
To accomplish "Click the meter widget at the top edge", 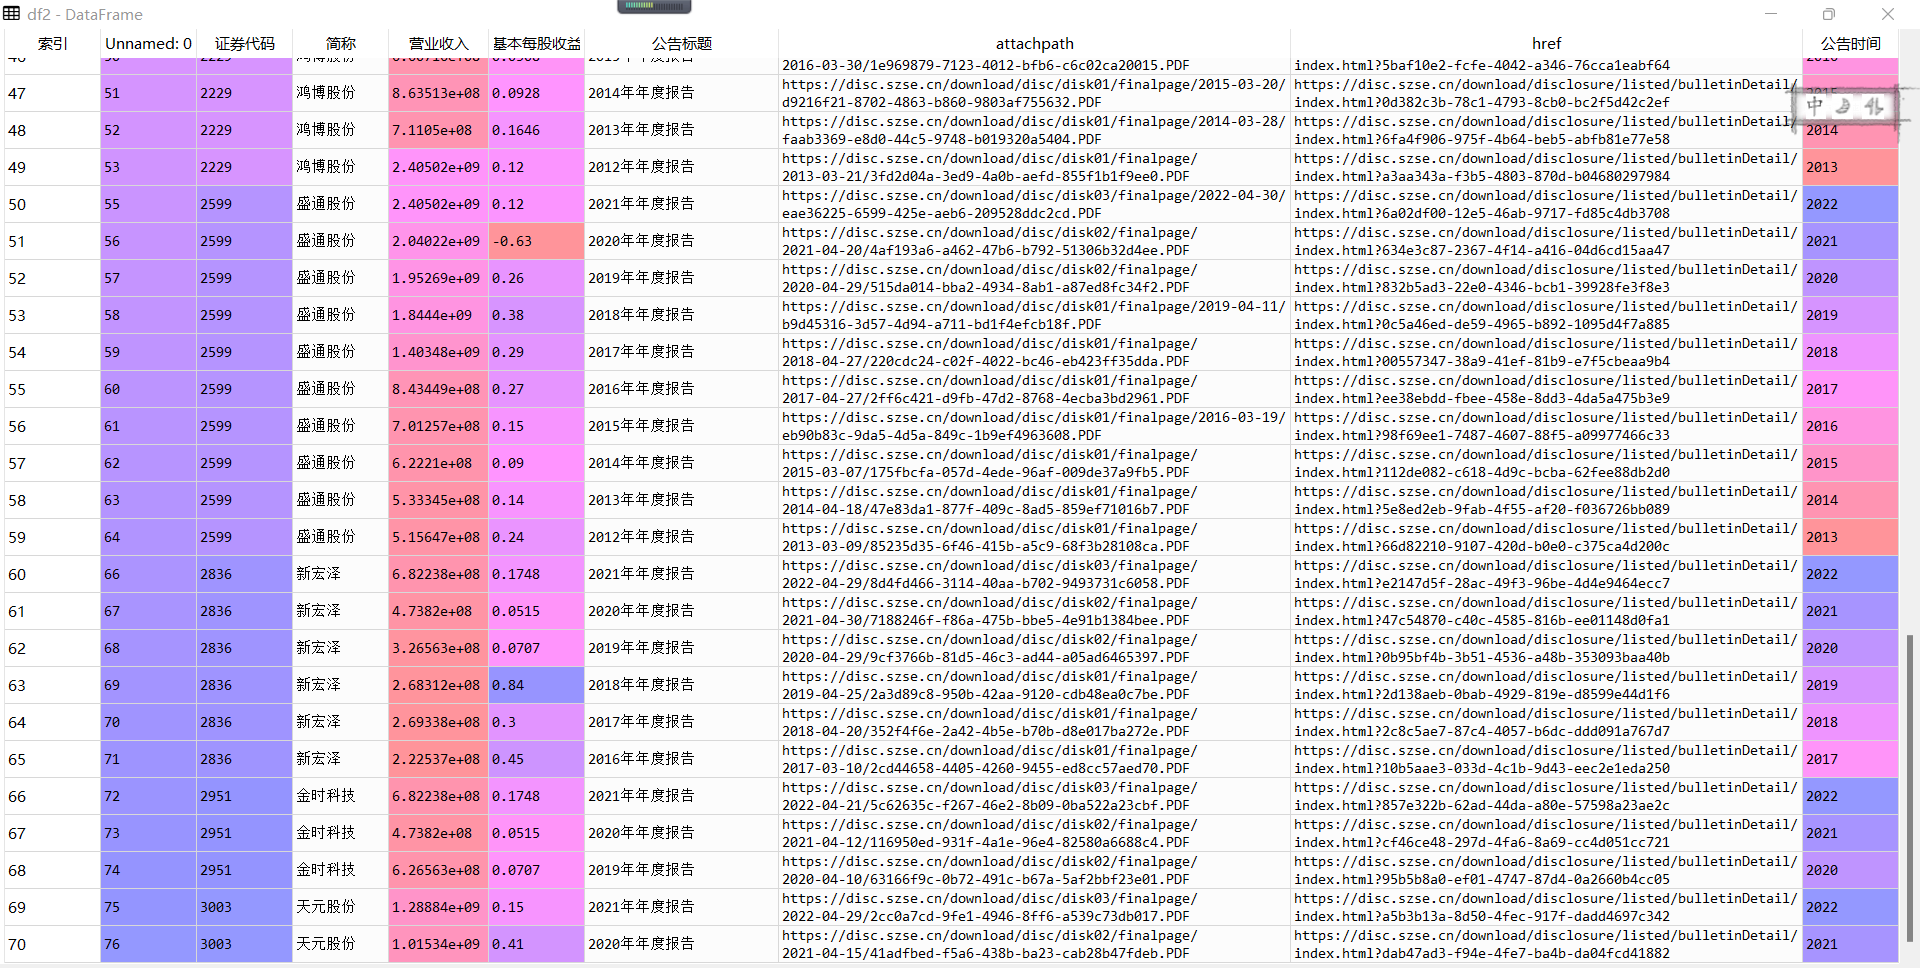I will (654, 6).
